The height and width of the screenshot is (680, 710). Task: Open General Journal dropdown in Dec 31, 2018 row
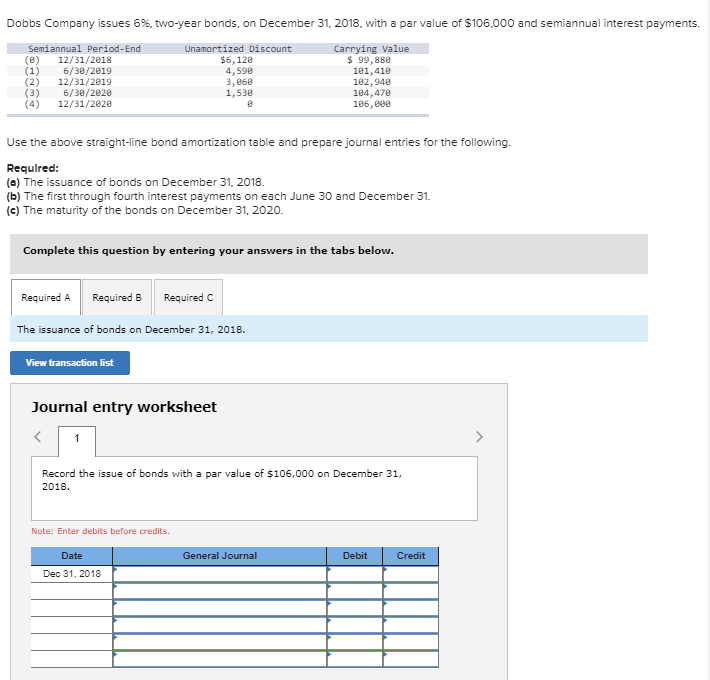point(220,574)
